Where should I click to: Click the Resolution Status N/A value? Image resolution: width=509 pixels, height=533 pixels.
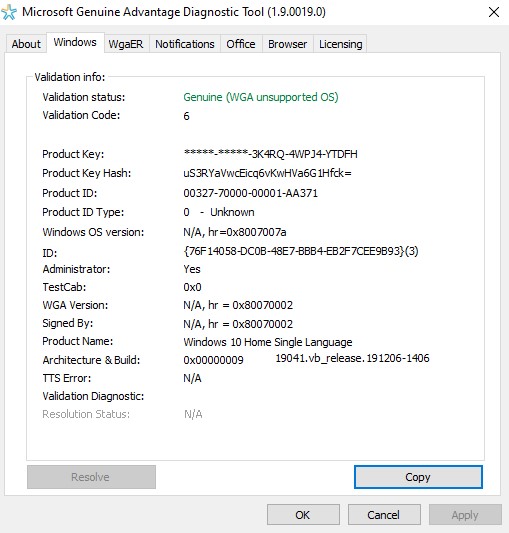point(193,414)
